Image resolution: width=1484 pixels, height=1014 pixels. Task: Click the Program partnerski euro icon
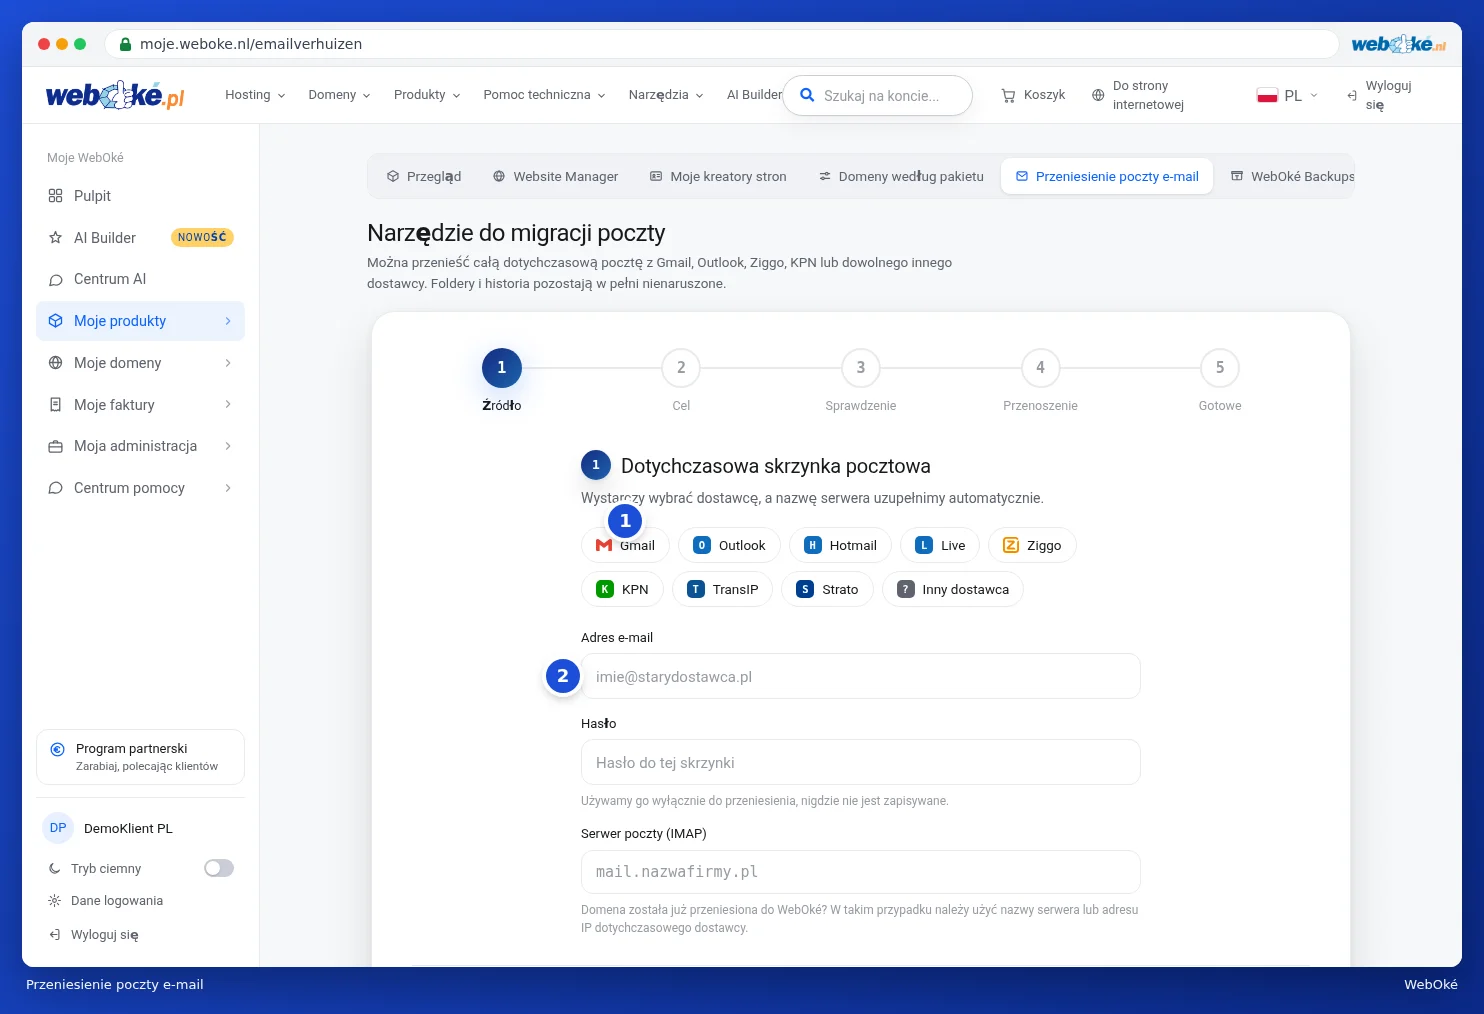click(57, 749)
